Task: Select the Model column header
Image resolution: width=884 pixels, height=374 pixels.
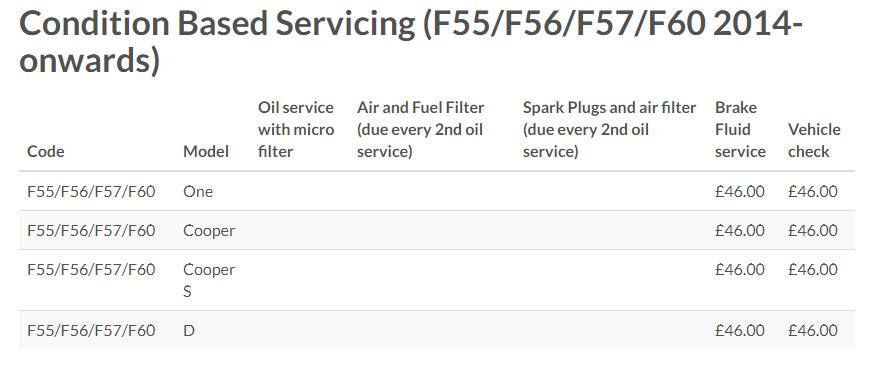Action: 206,152
